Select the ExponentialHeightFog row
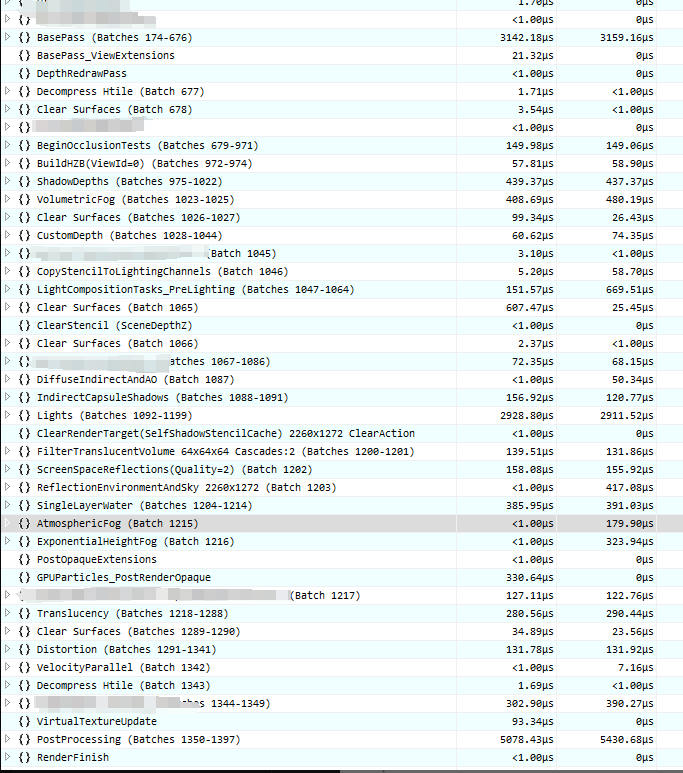Image resolution: width=683 pixels, height=773 pixels. (341, 541)
